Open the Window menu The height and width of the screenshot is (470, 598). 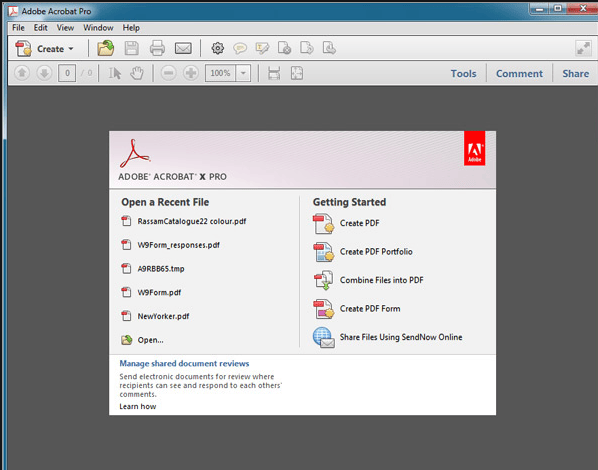click(x=98, y=28)
